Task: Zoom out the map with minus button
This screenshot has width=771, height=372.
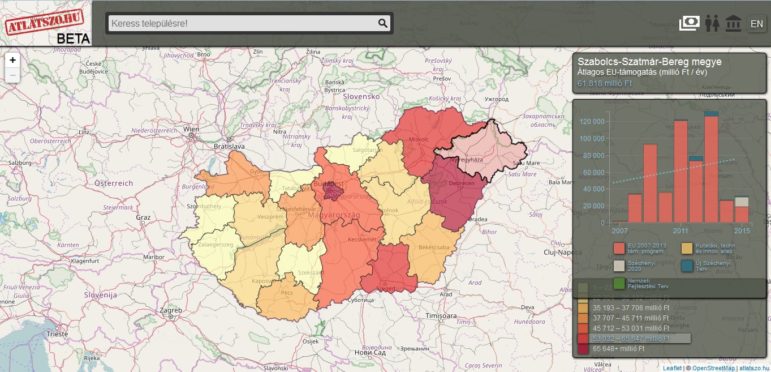Action: pos(13,75)
